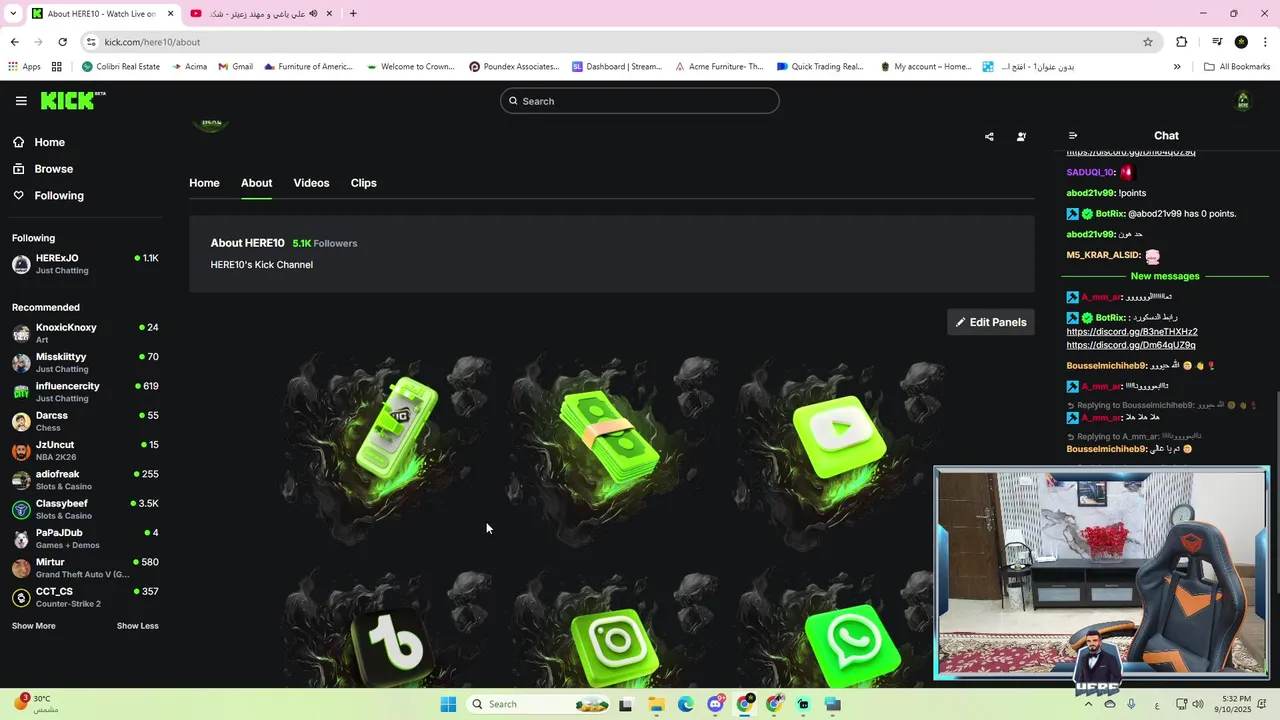
Task: Click the browser back arrow
Action: click(x=14, y=42)
